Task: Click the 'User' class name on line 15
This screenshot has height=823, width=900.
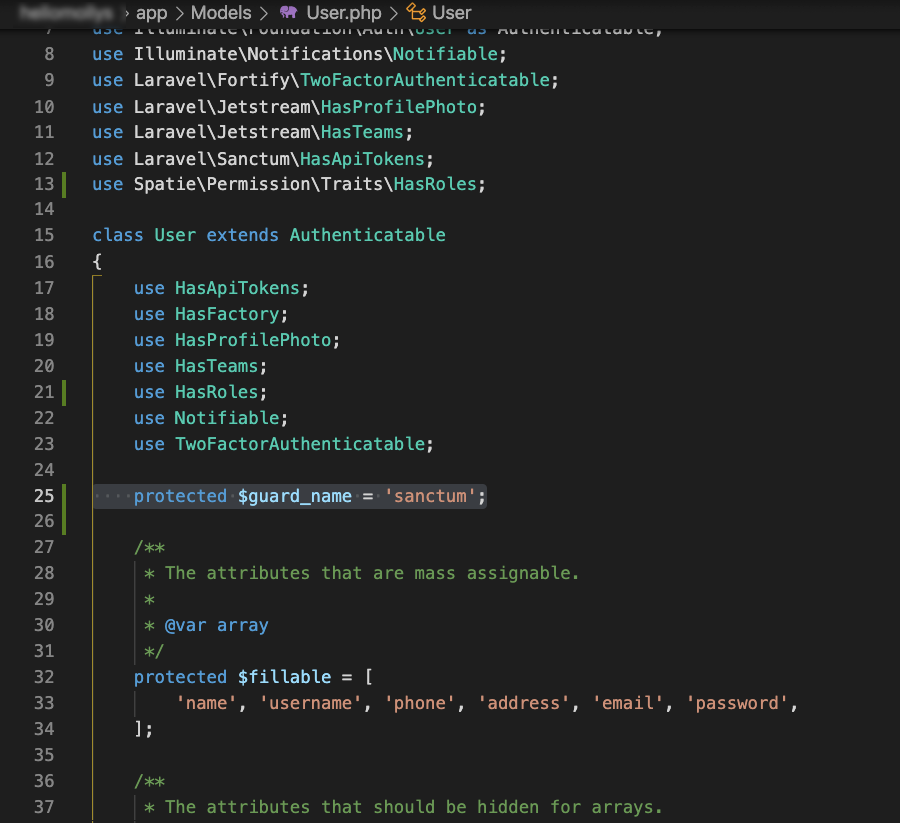Action: coord(175,235)
